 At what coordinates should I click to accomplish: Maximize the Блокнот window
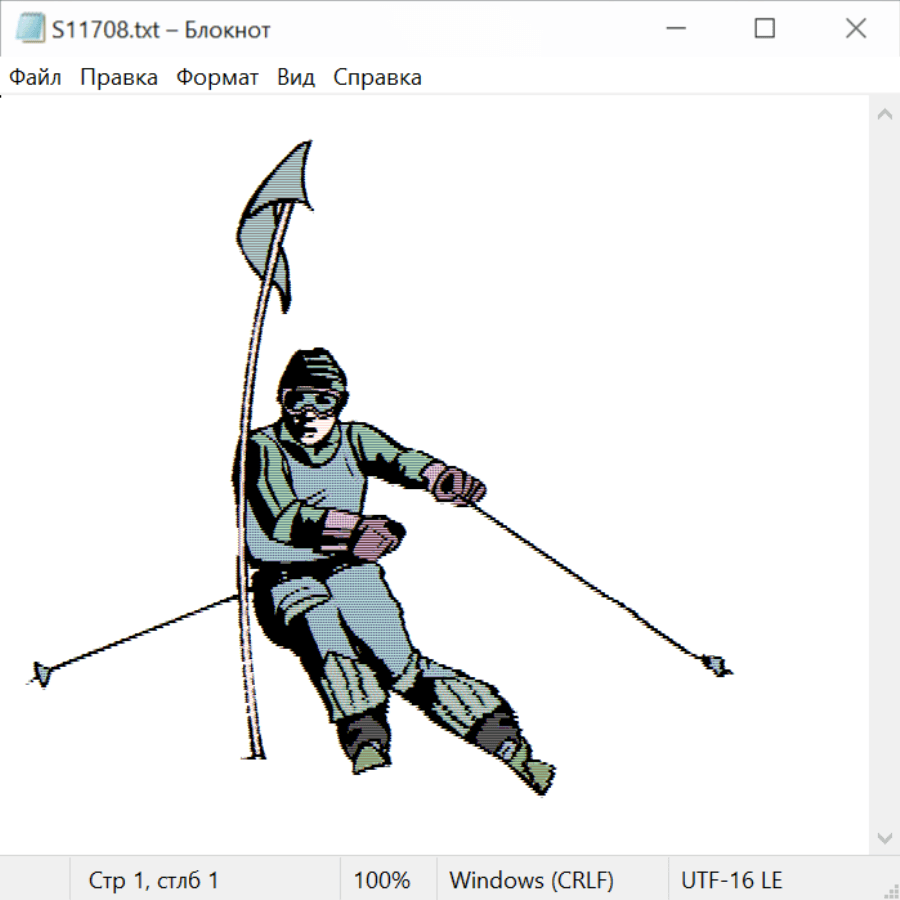[765, 29]
